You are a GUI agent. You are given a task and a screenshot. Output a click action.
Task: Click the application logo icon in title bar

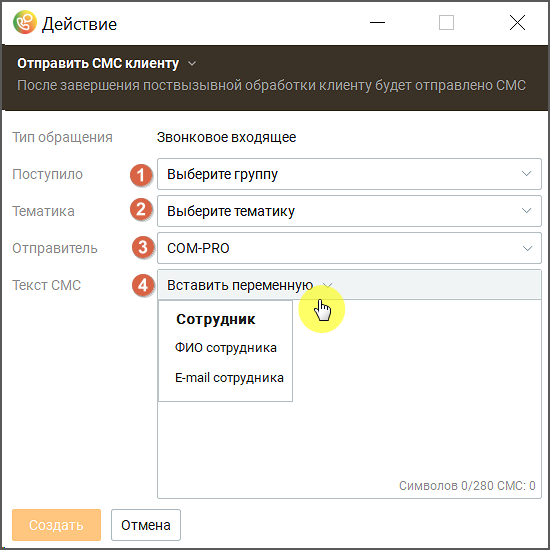25,23
